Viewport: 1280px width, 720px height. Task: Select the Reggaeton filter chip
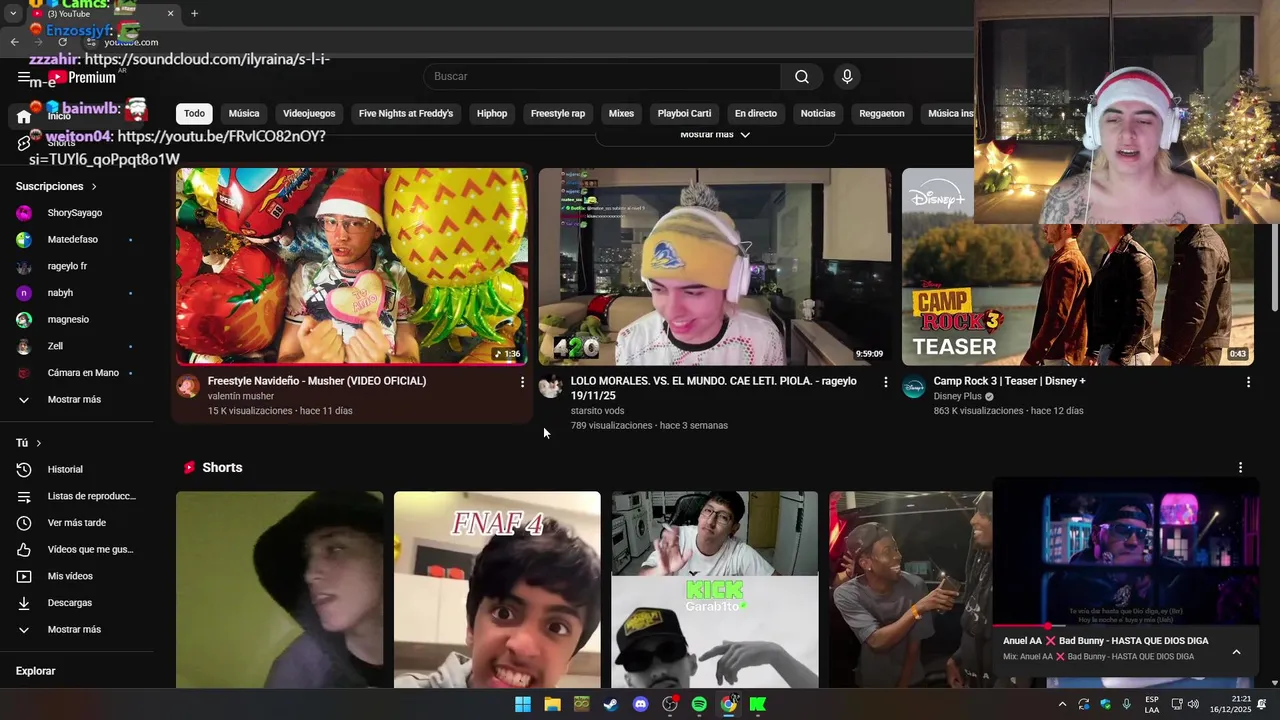click(882, 114)
